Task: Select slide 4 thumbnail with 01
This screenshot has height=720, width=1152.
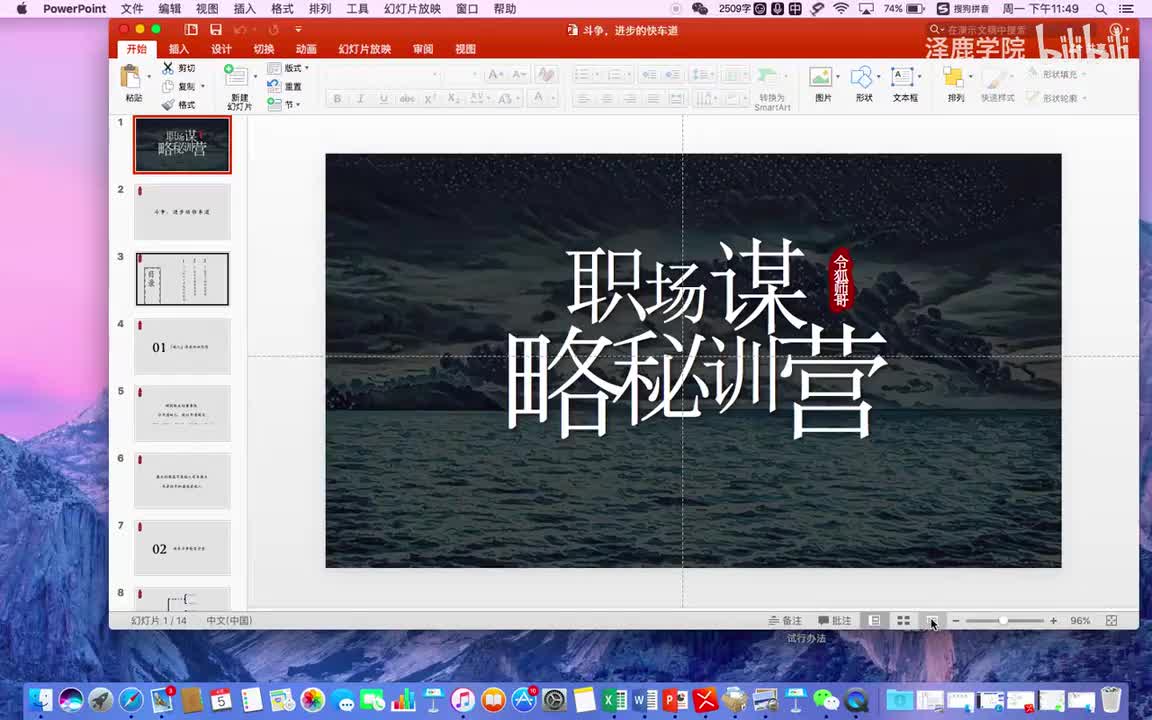Action: pyautogui.click(x=182, y=346)
